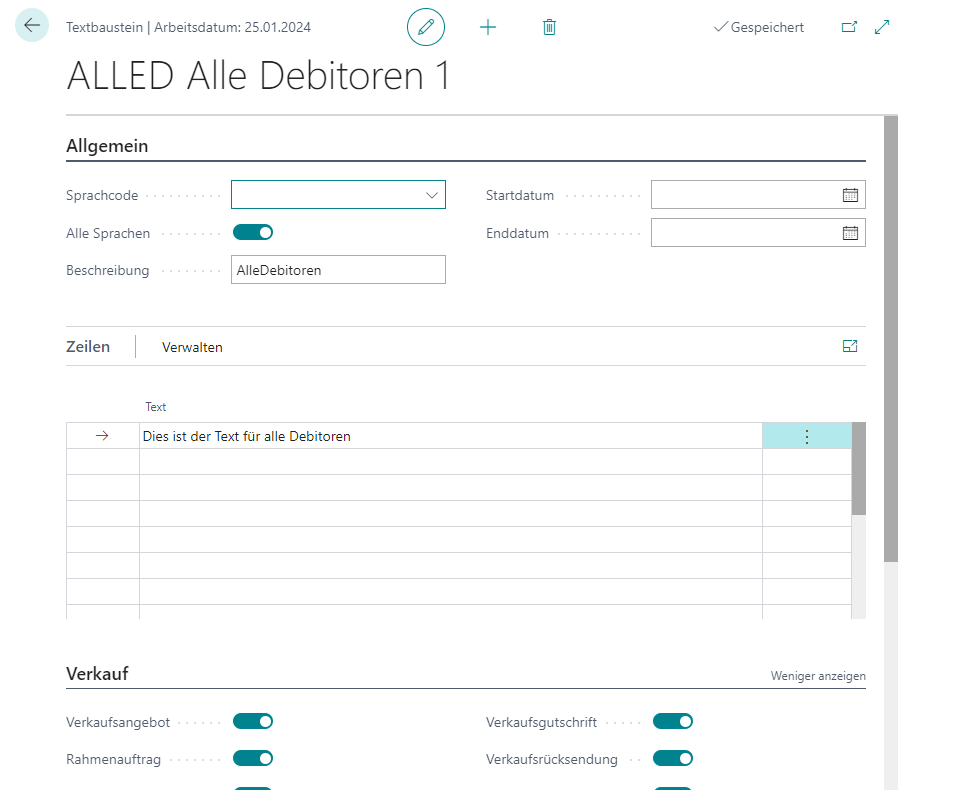
Task: Click the Beschreibung input field
Action: click(338, 270)
